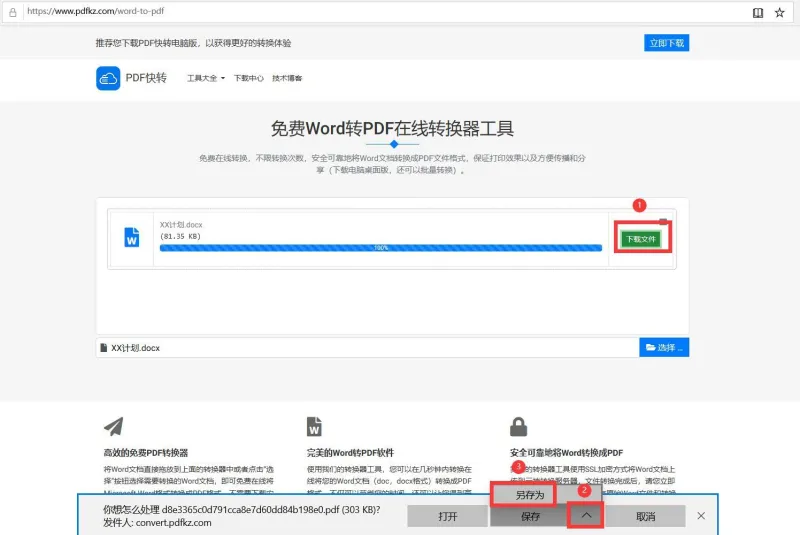Click the 发件人: convert.pdfkz.com text
Viewport: 800px width, 535px height.
(x=157, y=523)
